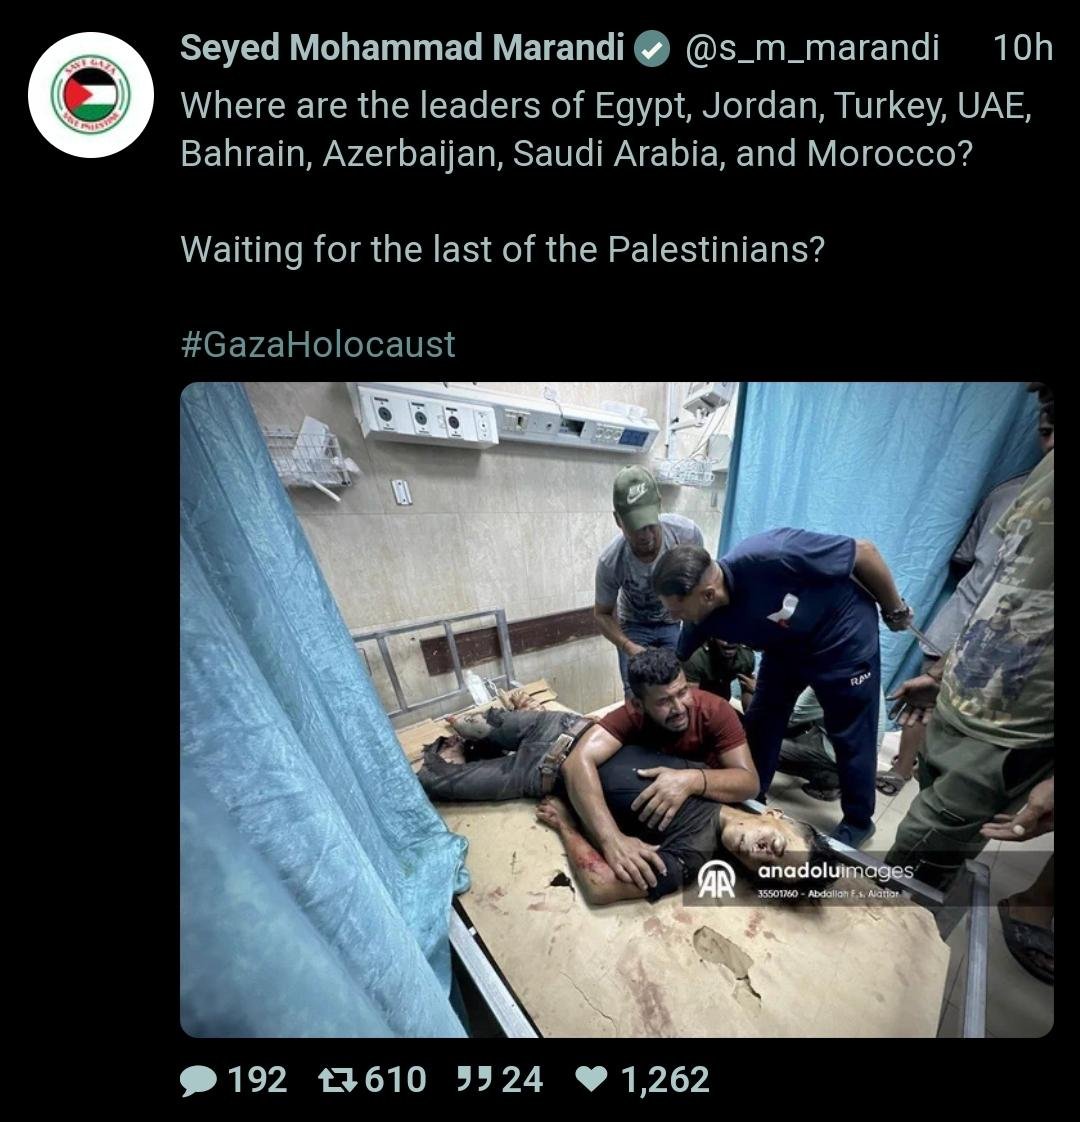1080x1122 pixels.
Task: Enlarge the attached hospital photo
Action: click(616, 710)
